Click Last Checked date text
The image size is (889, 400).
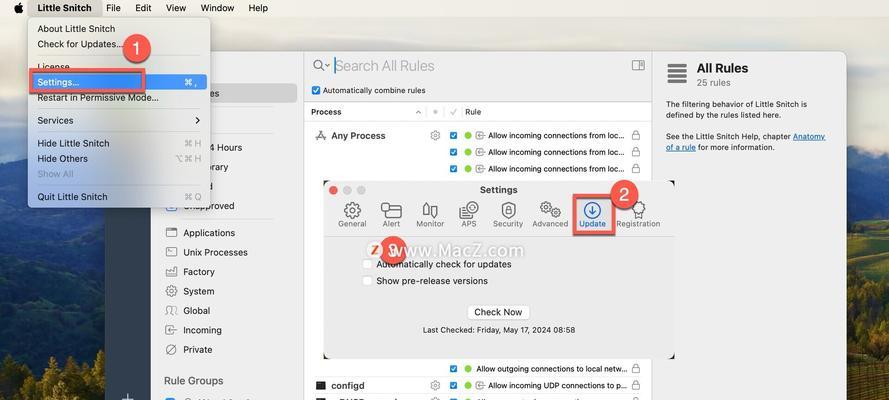(x=499, y=330)
